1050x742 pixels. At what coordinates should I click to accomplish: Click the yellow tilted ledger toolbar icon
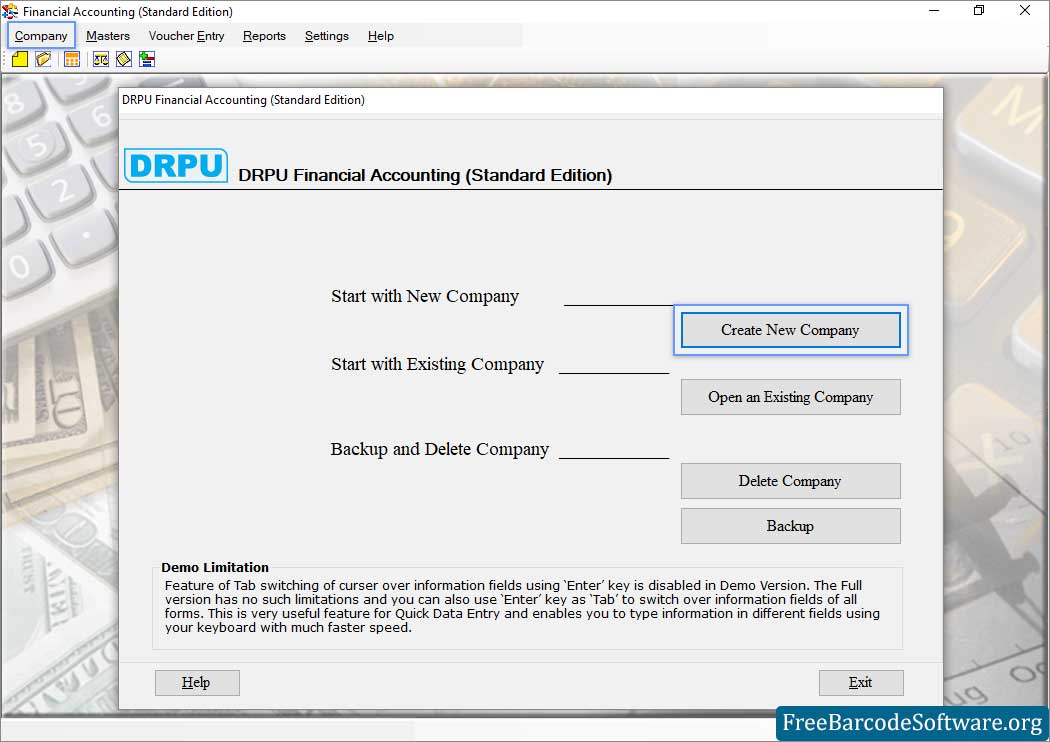(124, 60)
